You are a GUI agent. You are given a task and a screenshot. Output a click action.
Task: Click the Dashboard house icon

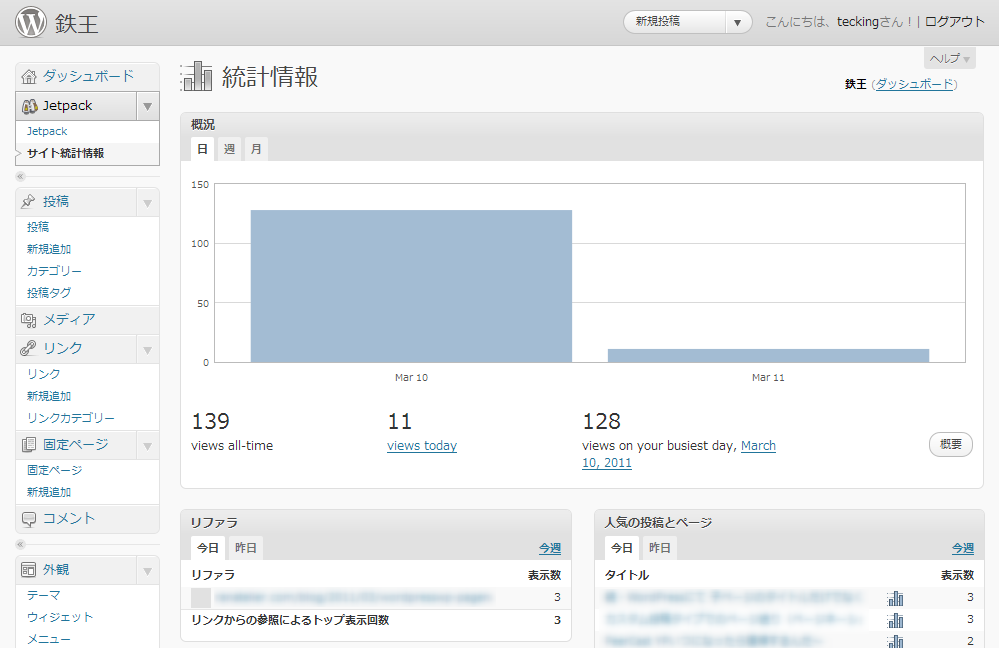29,76
